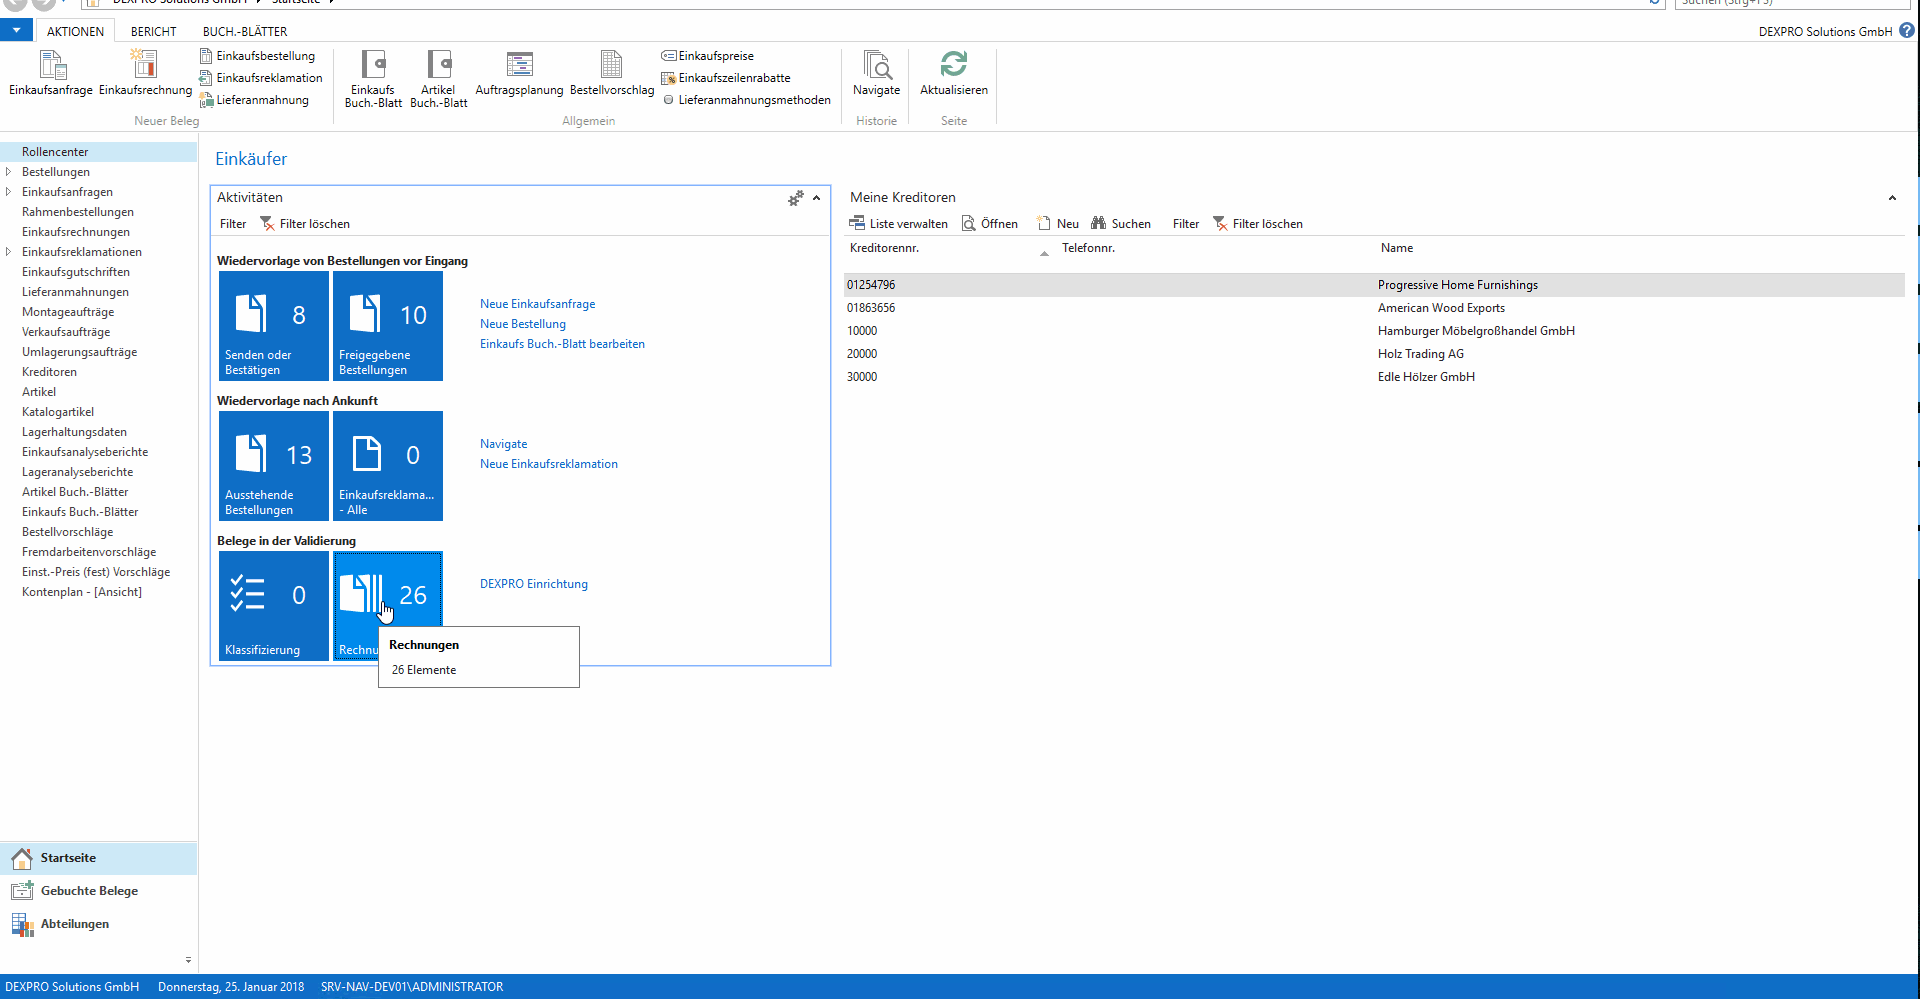Open Einkaufs Buch.-Blatt from ribbon
This screenshot has height=999, width=1920.
point(373,66)
